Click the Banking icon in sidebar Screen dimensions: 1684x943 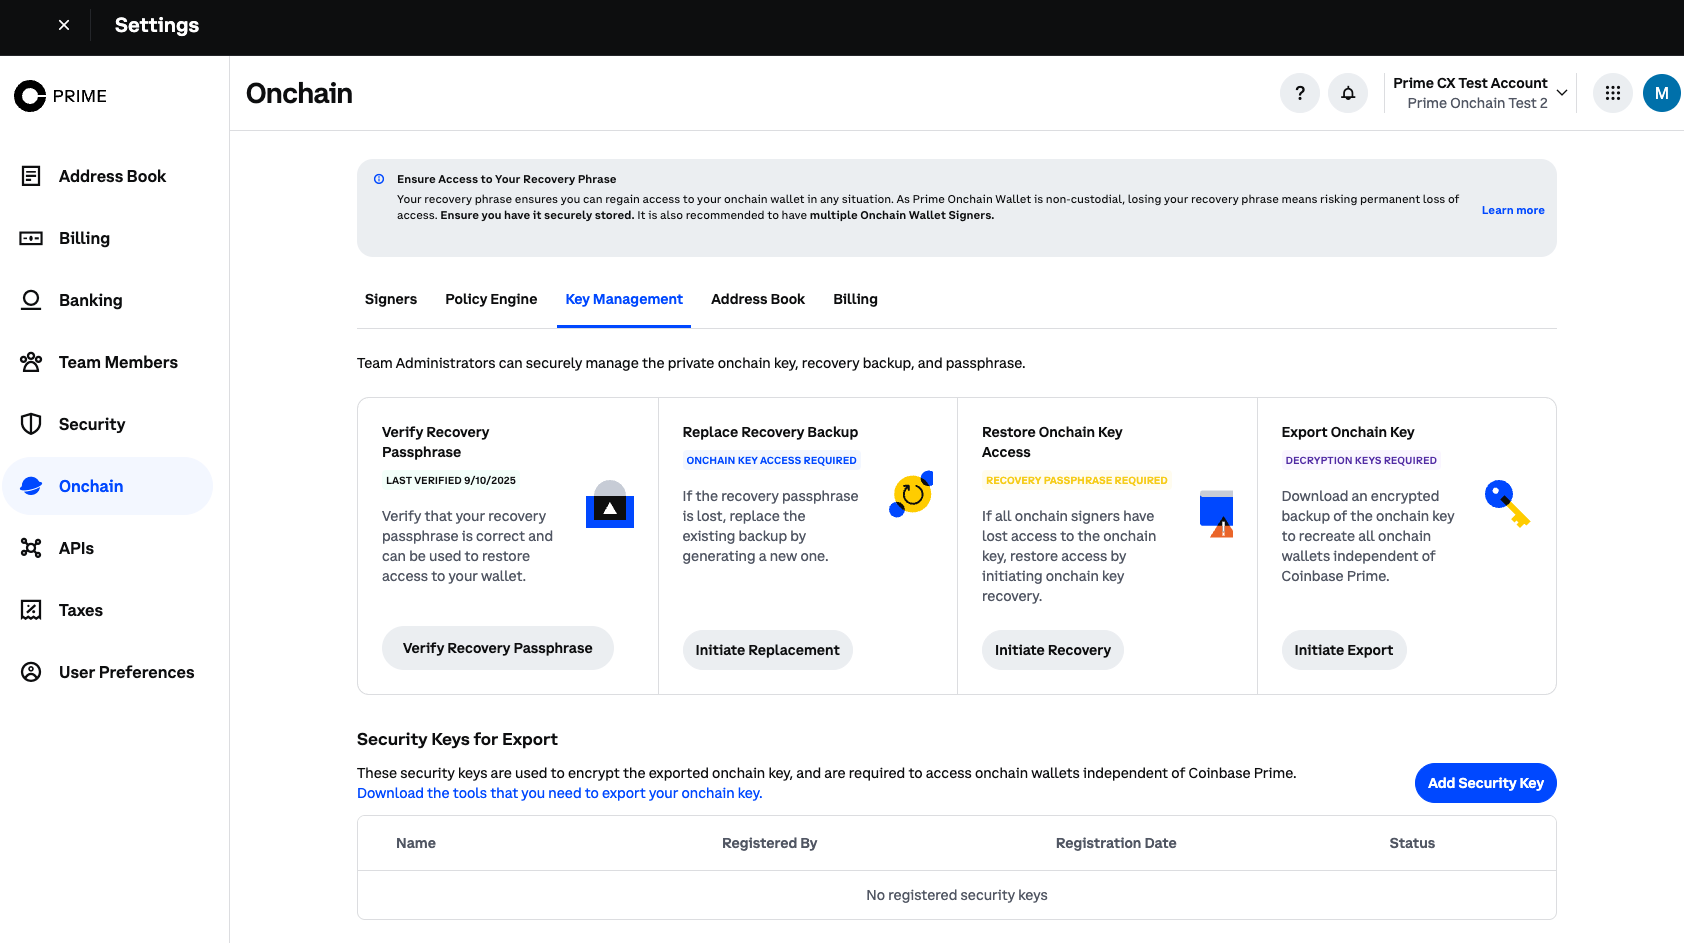[x=31, y=300]
